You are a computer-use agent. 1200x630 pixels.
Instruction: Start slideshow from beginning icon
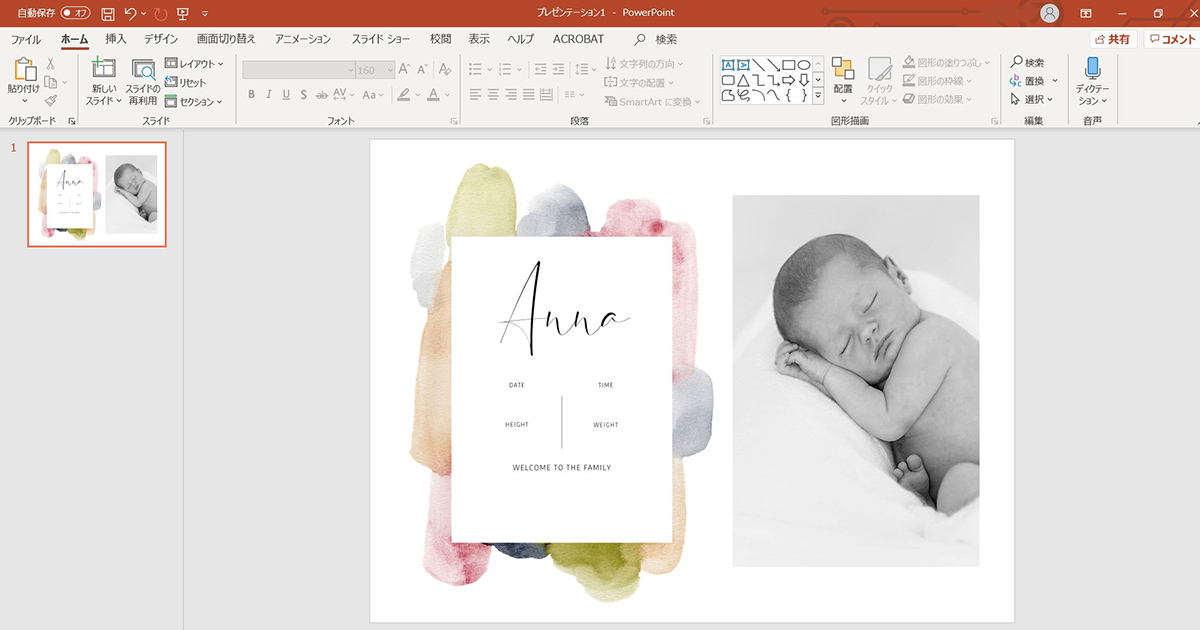182,14
